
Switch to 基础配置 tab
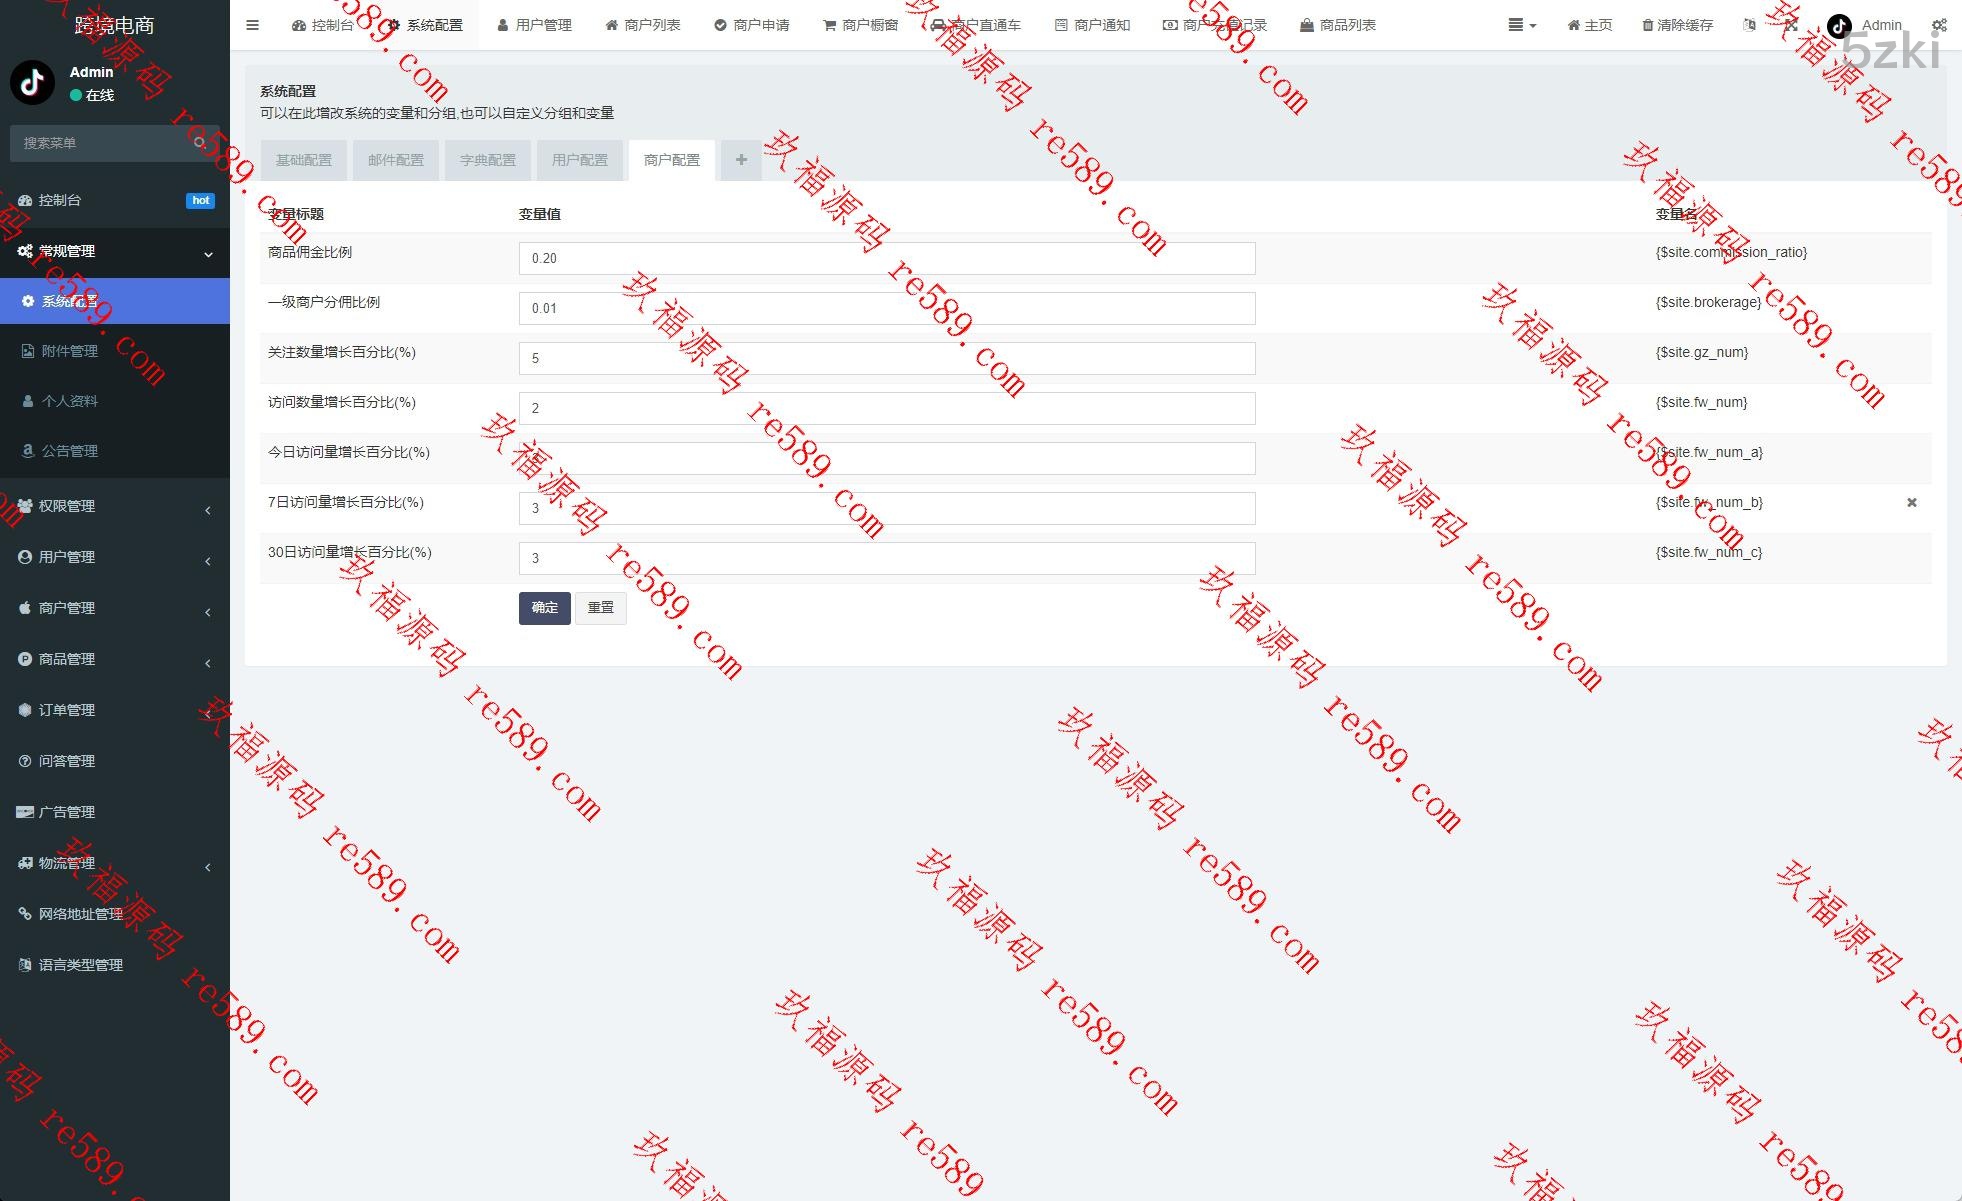pyautogui.click(x=304, y=160)
